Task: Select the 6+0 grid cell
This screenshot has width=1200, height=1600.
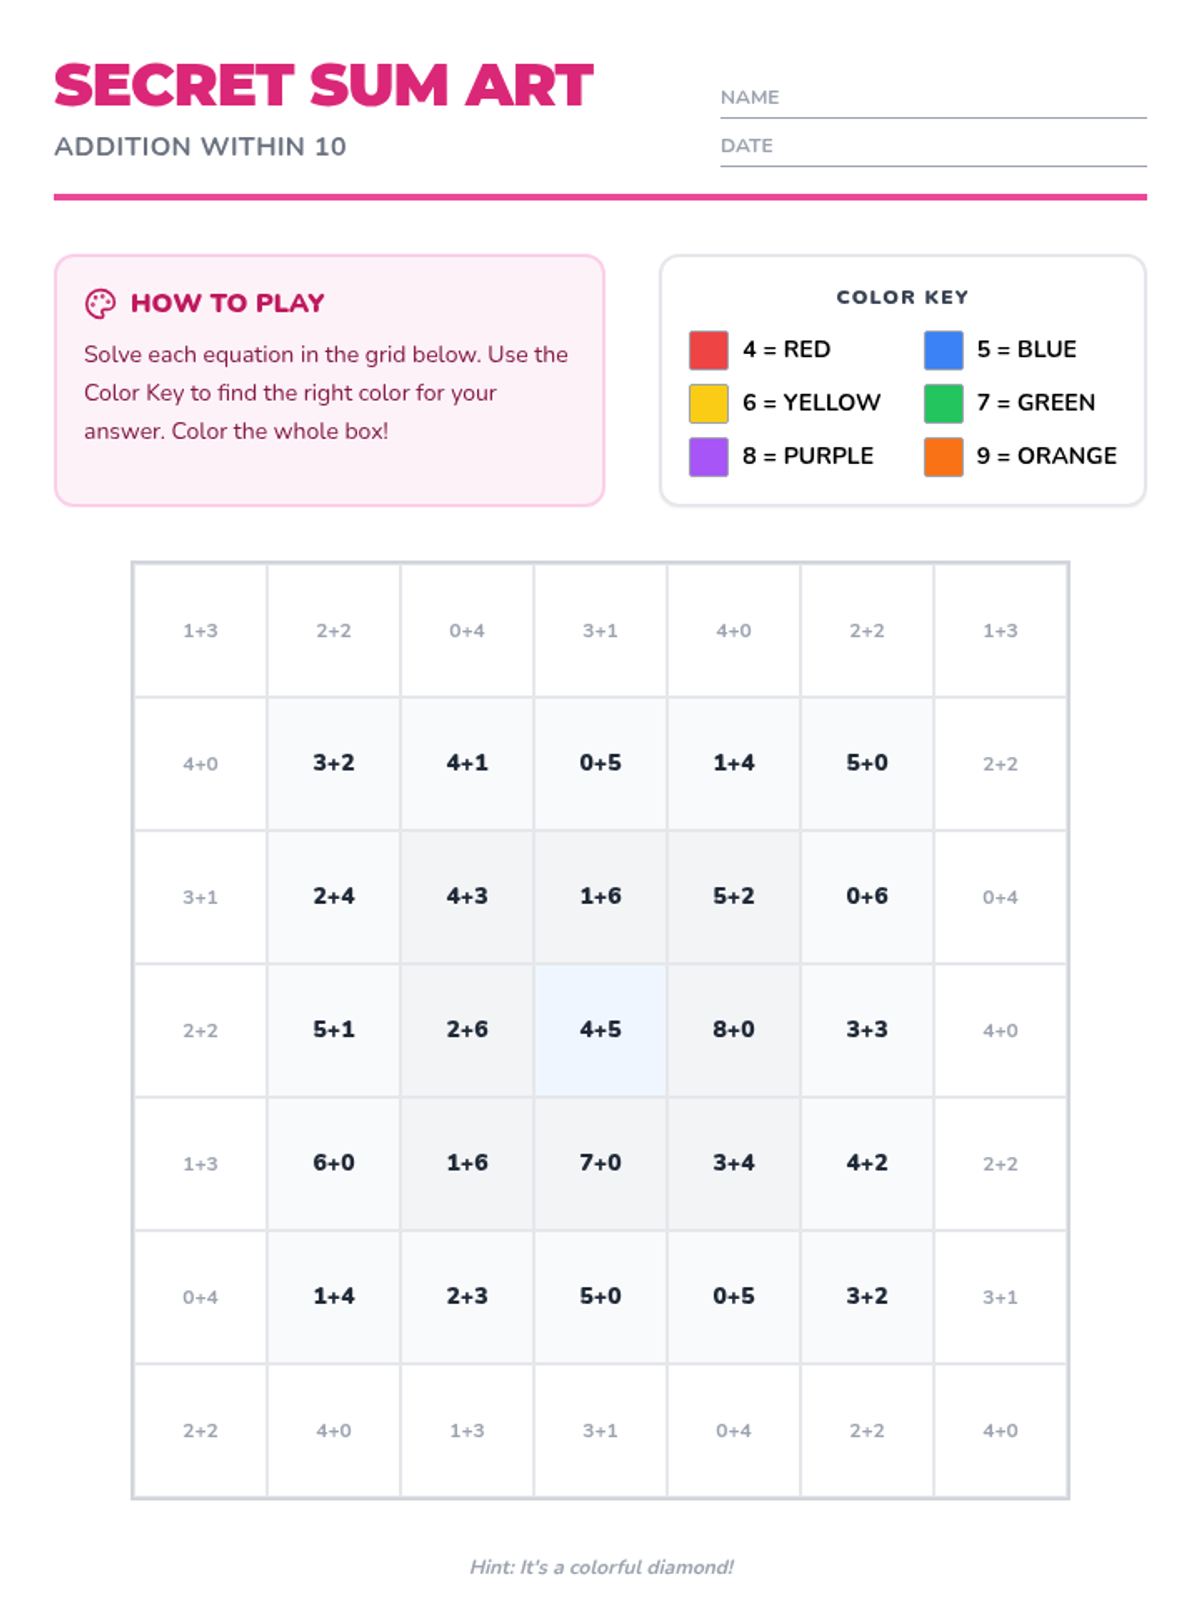Action: click(334, 1163)
